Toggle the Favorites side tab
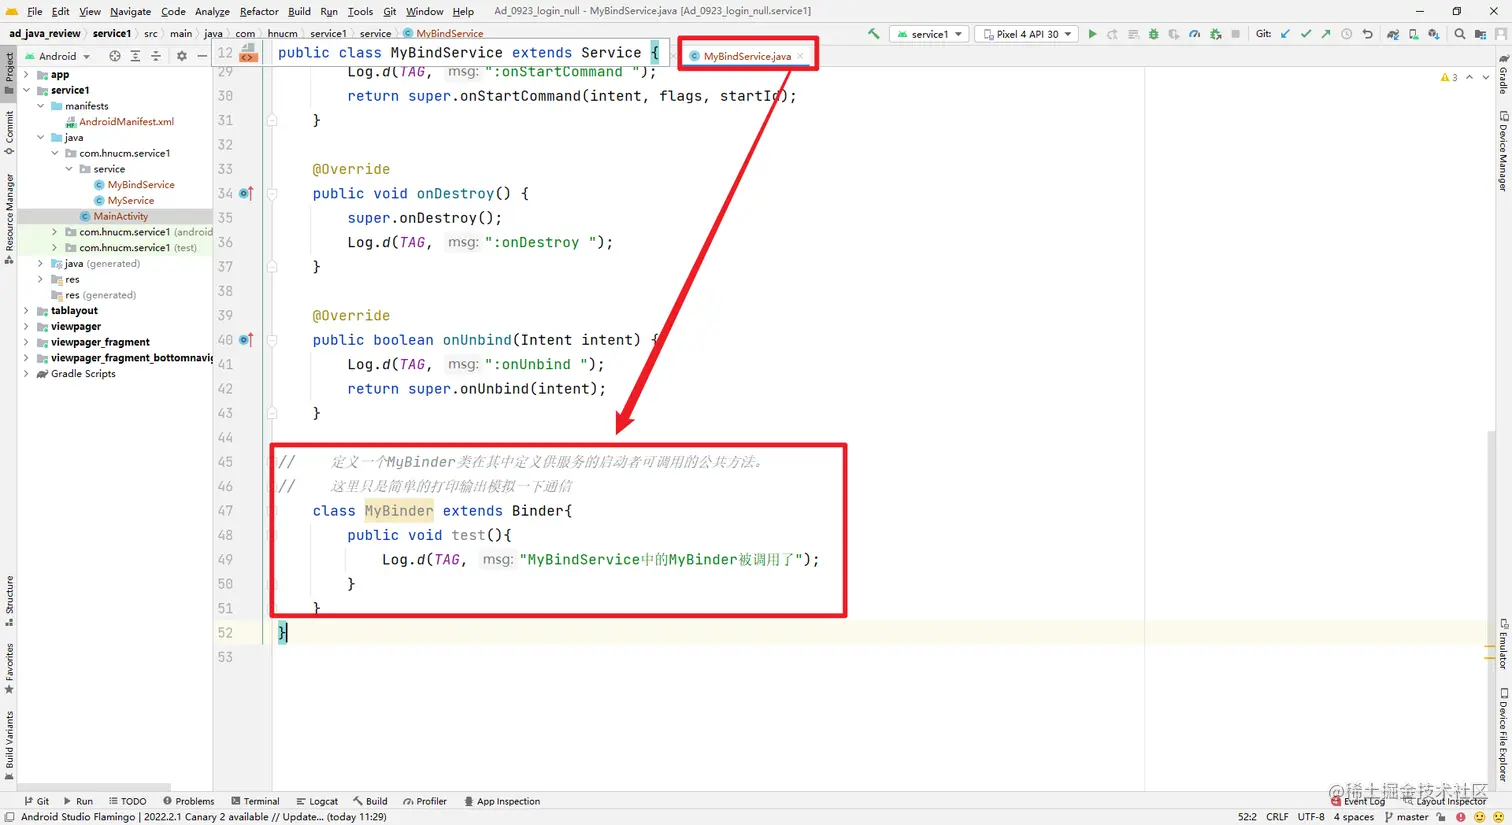The width and height of the screenshot is (1512, 825). tap(9, 668)
